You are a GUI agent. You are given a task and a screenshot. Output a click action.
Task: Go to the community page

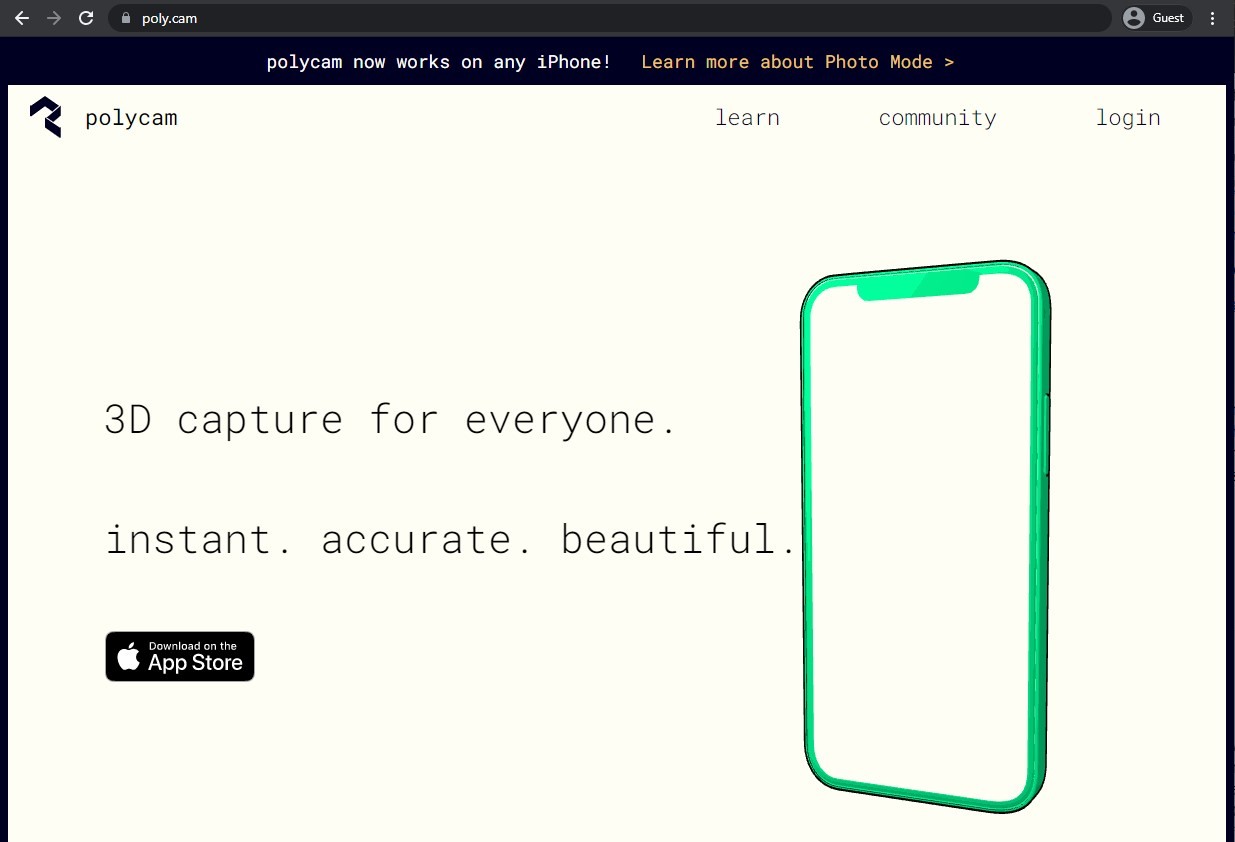(x=937, y=118)
